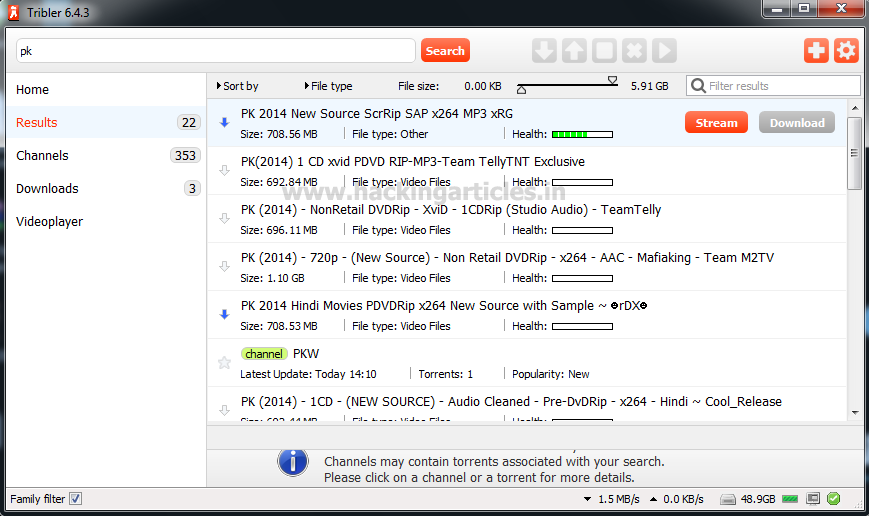The height and width of the screenshot is (516, 869).
Task: Click the download speed down-arrow in status bar
Action: pyautogui.click(x=587, y=499)
